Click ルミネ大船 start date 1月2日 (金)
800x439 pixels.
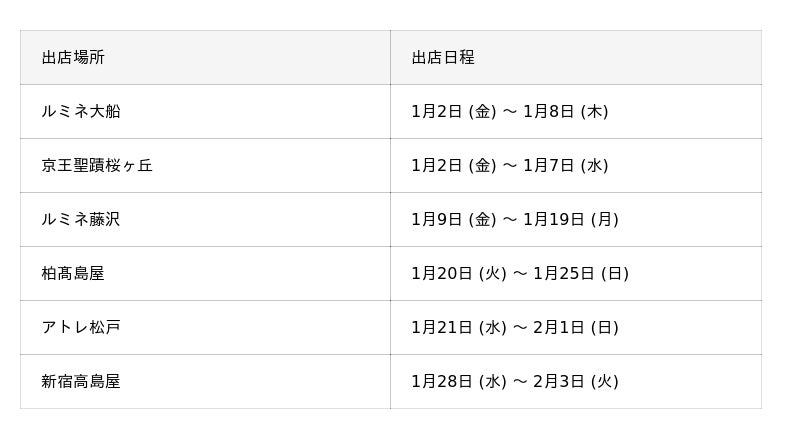click(x=454, y=111)
